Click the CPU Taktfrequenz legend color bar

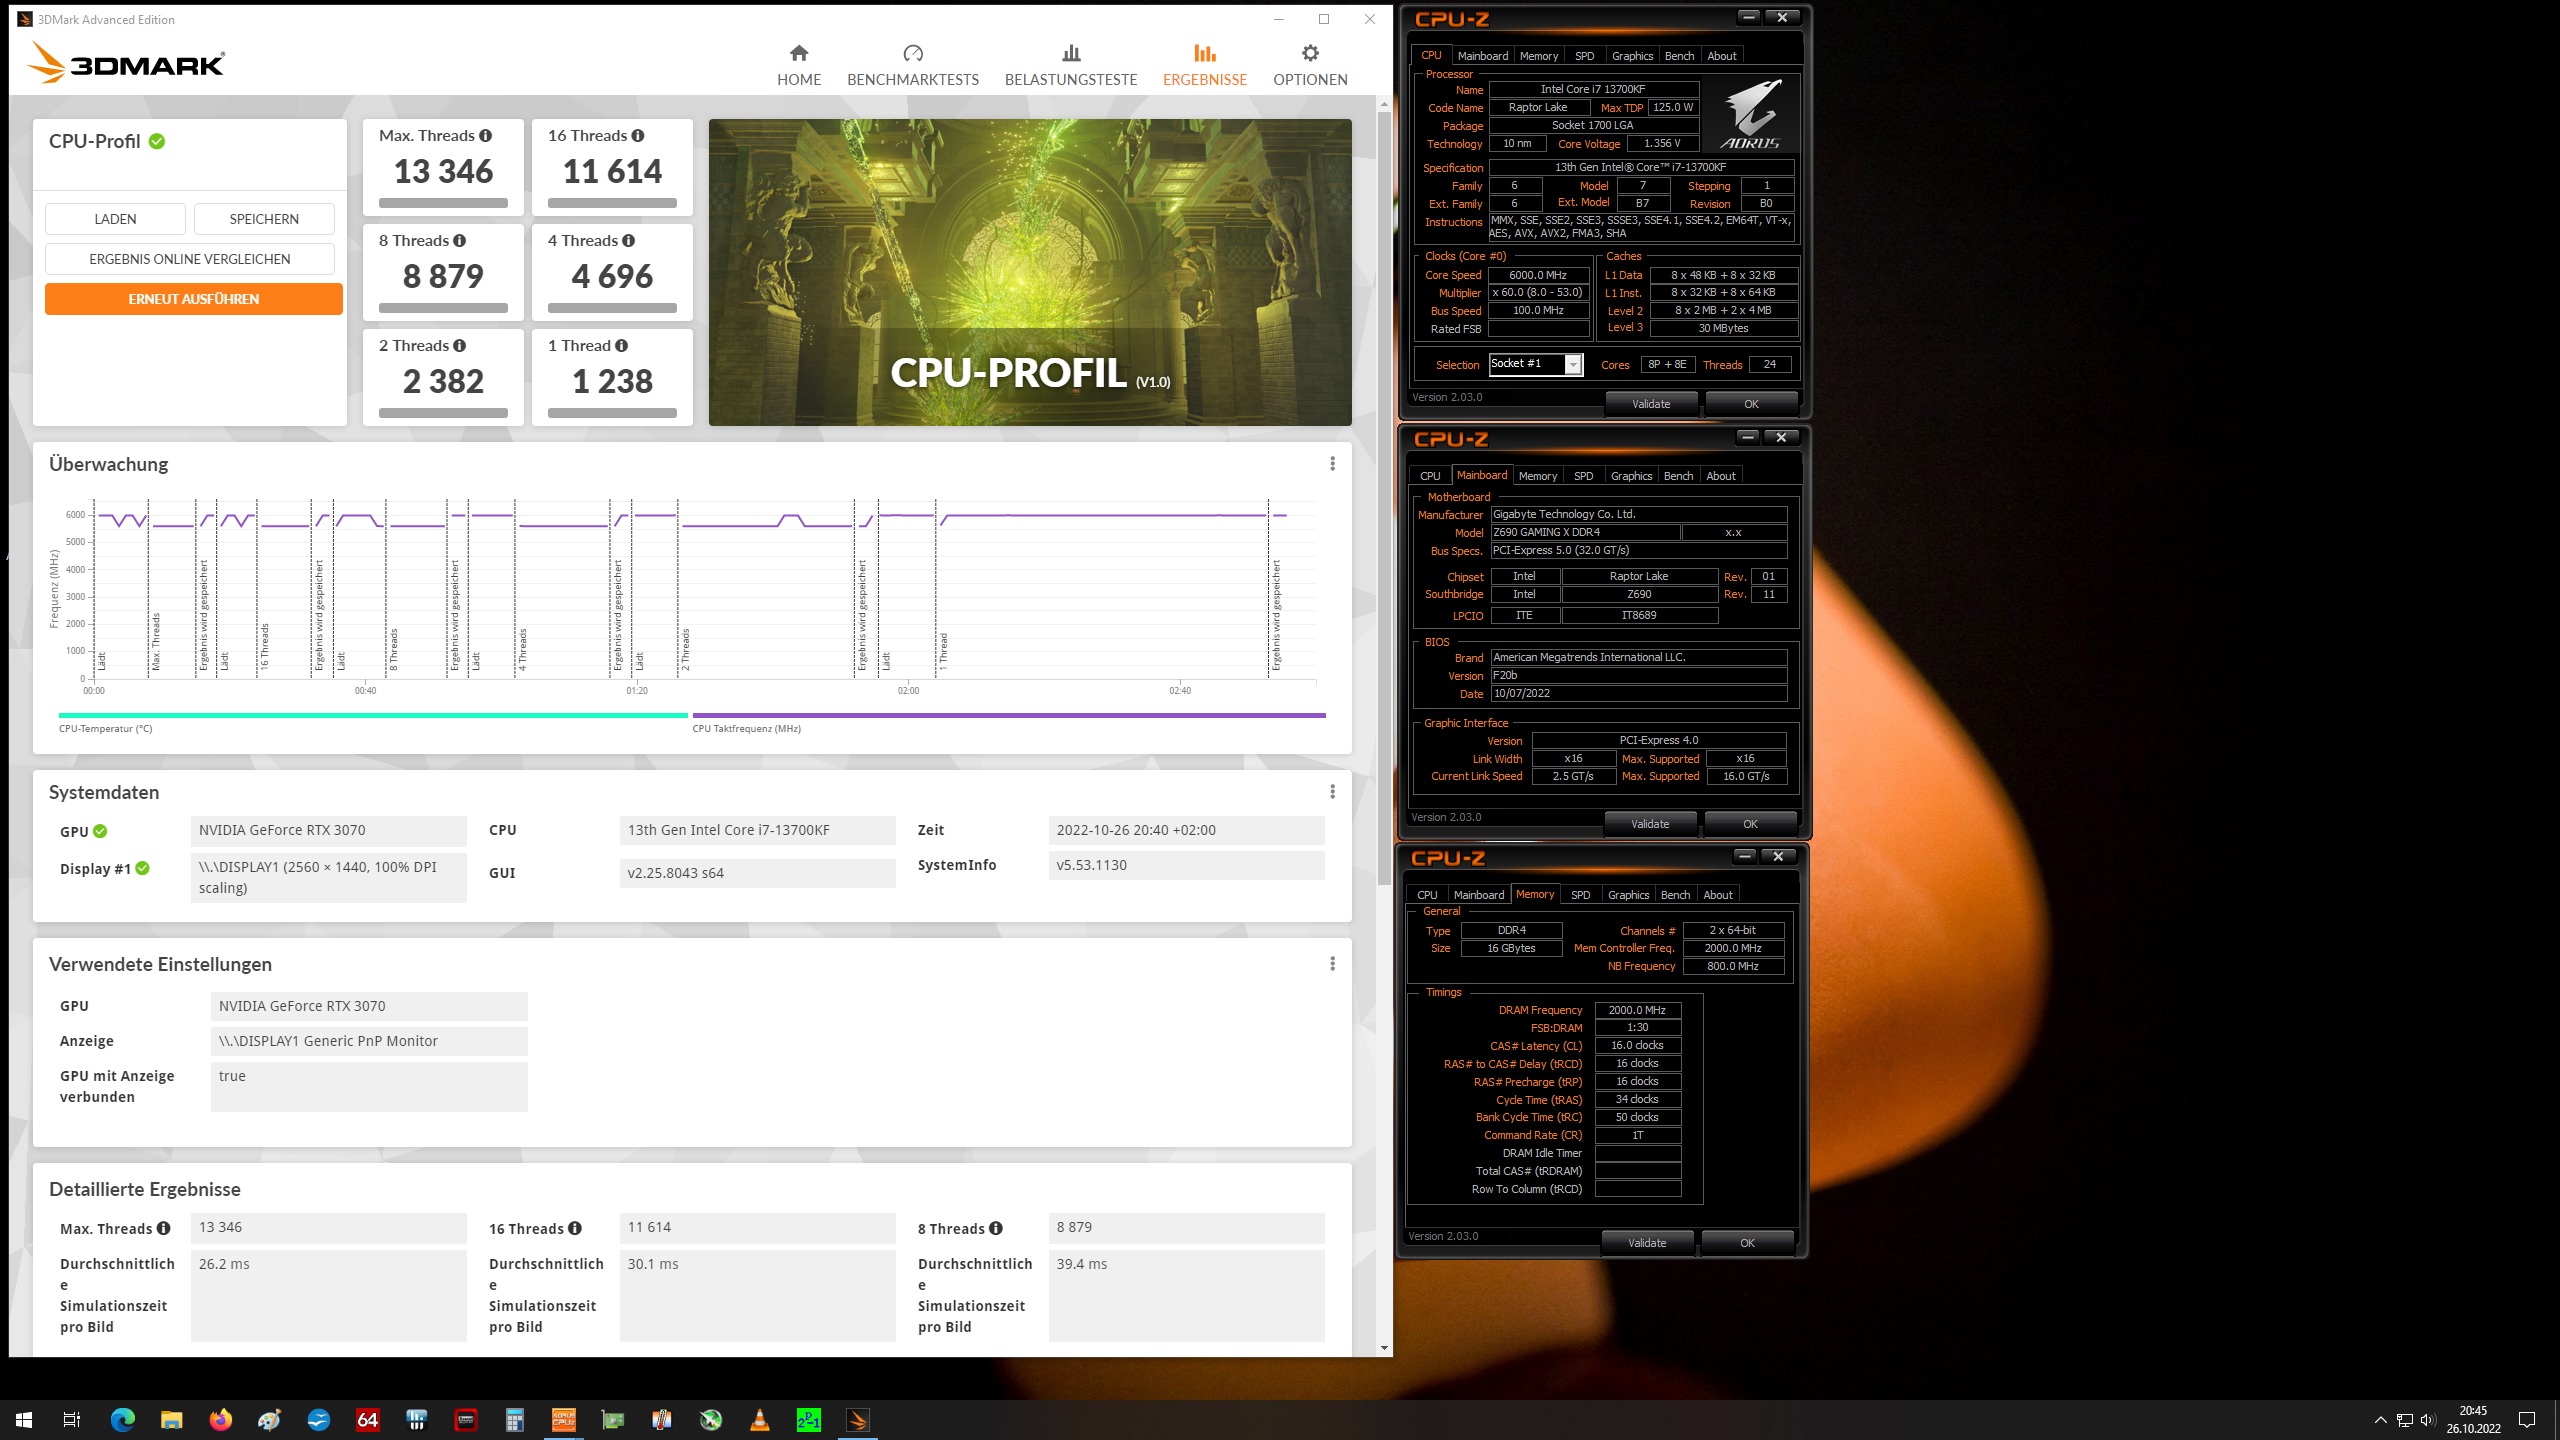tap(1009, 716)
